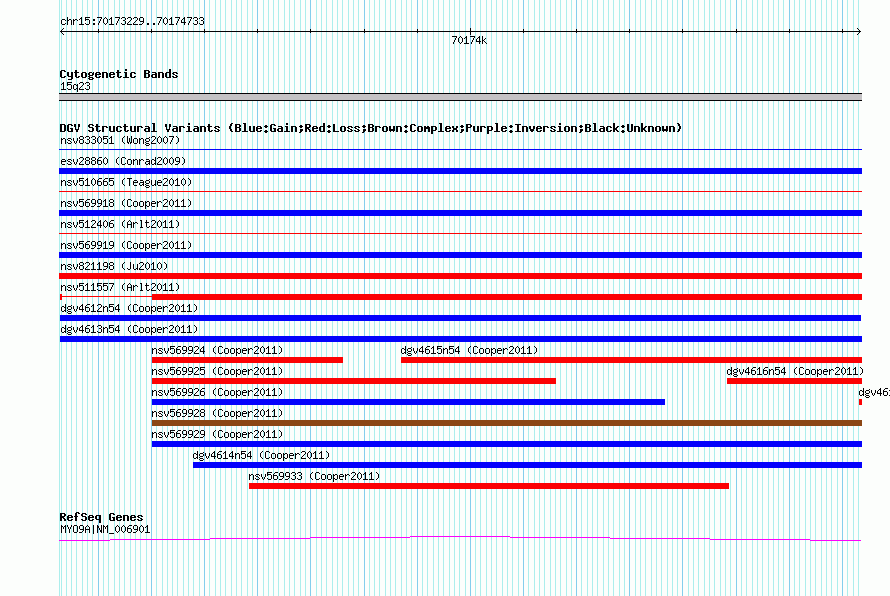The width and height of the screenshot is (890, 596).
Task: Select the red loss bar under nsv821198
Action: click(x=460, y=276)
